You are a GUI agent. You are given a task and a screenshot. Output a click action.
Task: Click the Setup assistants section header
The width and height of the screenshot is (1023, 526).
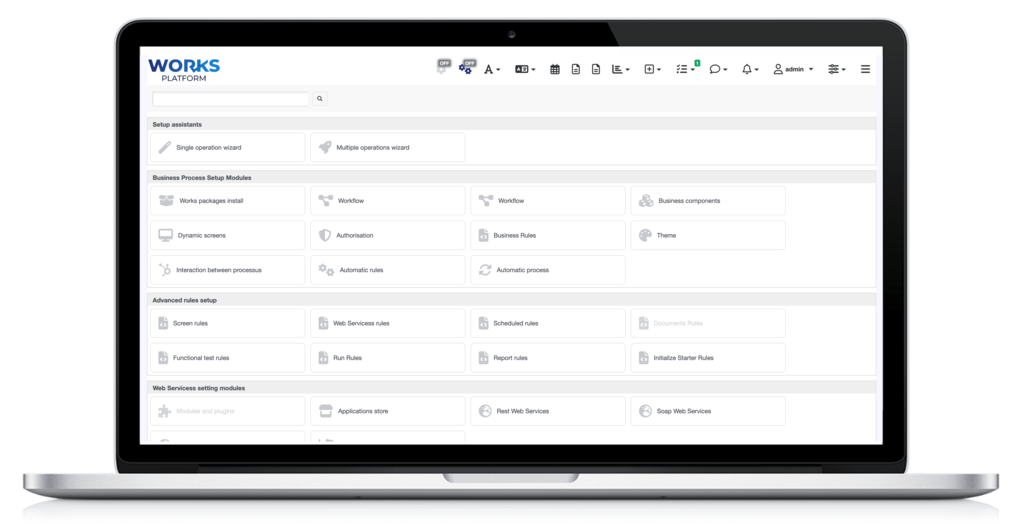512,125
